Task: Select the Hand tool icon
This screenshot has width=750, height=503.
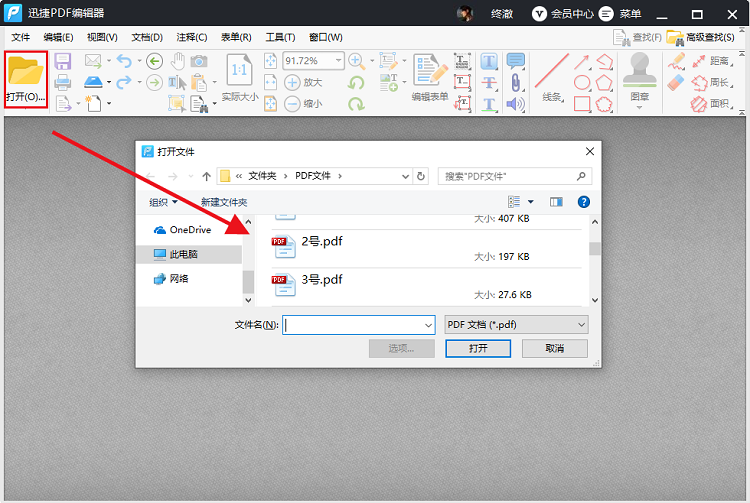Action: pos(177,61)
